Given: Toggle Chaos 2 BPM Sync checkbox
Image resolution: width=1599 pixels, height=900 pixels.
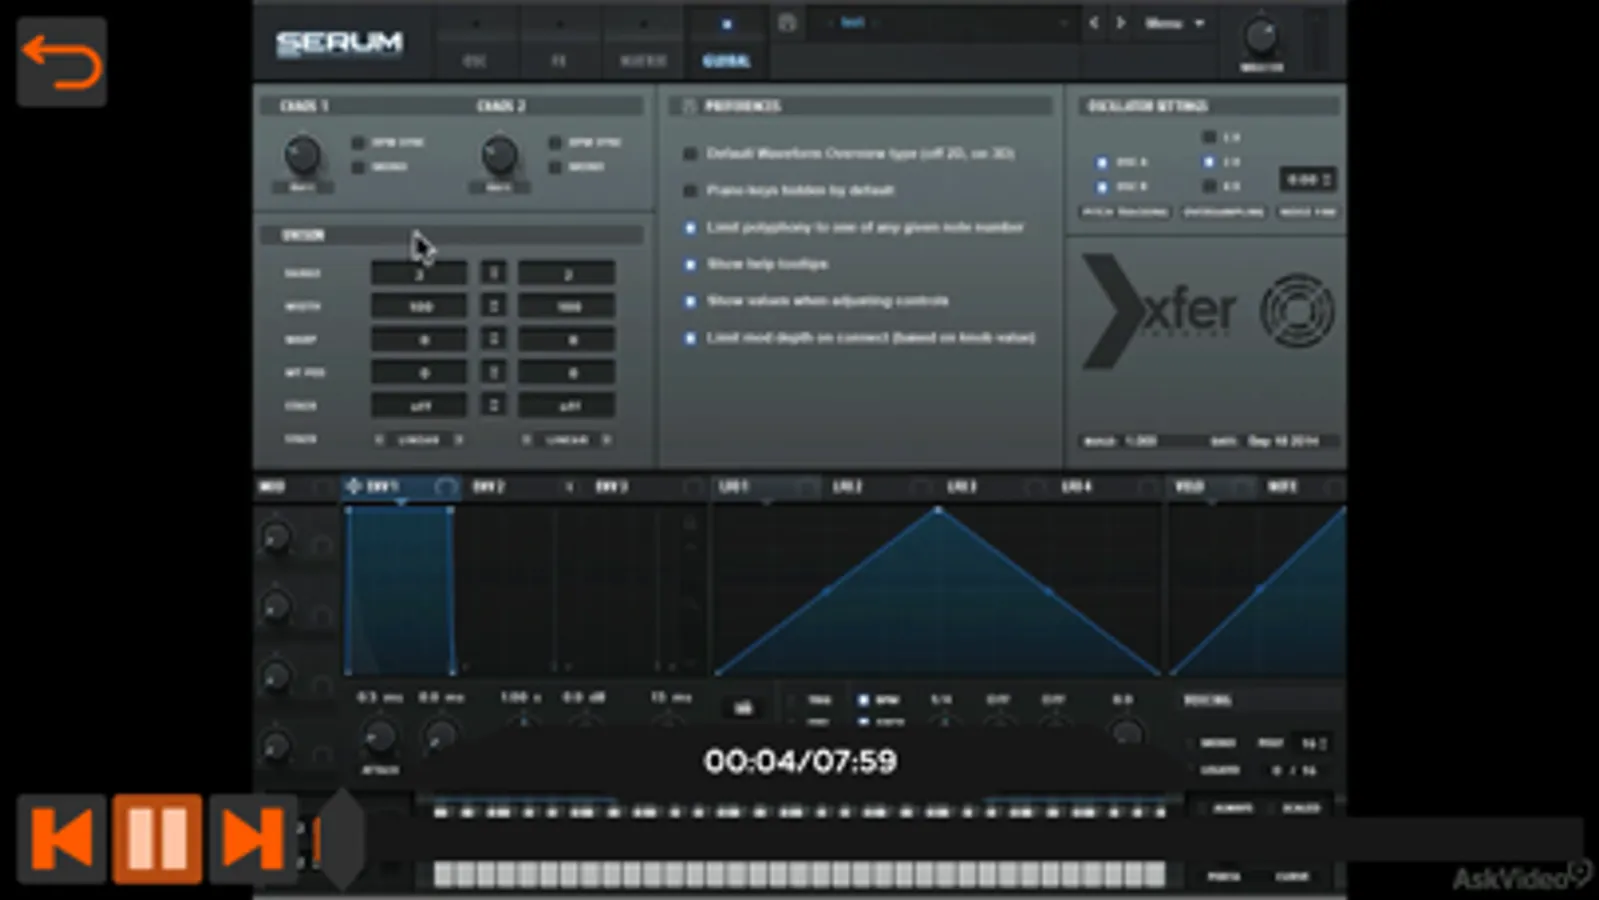Looking at the screenshot, I should point(555,143).
